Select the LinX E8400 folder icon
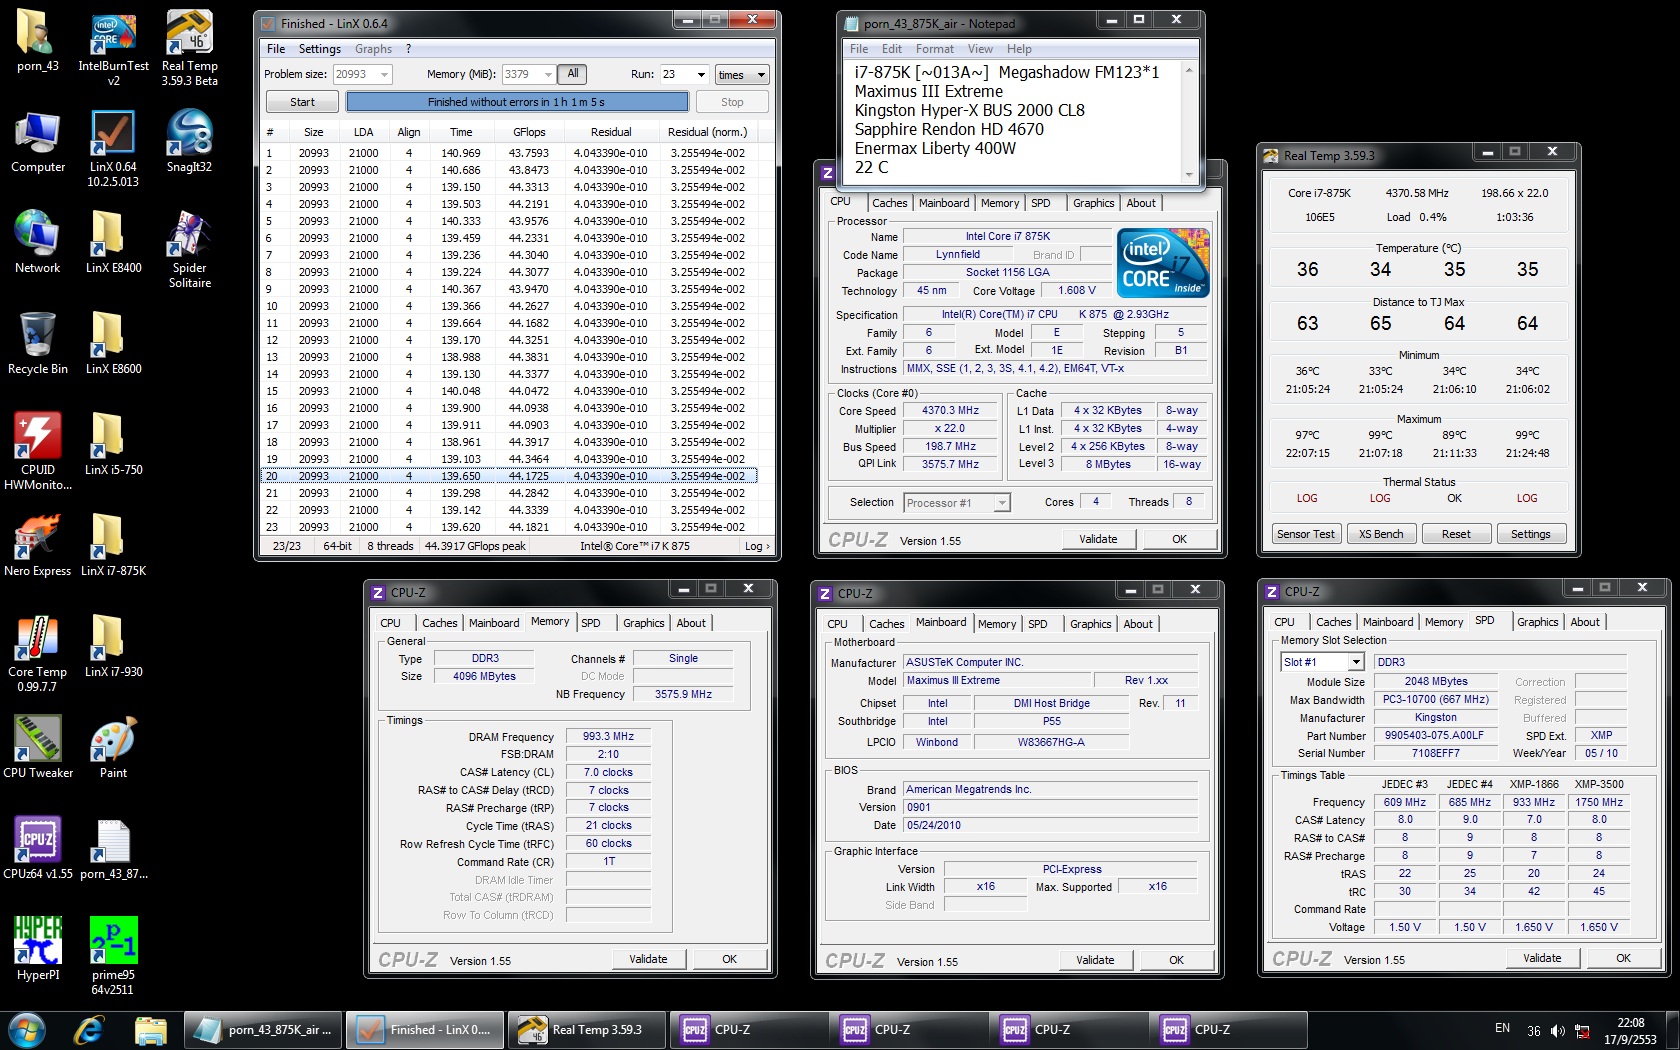The image size is (1680, 1050). (113, 243)
